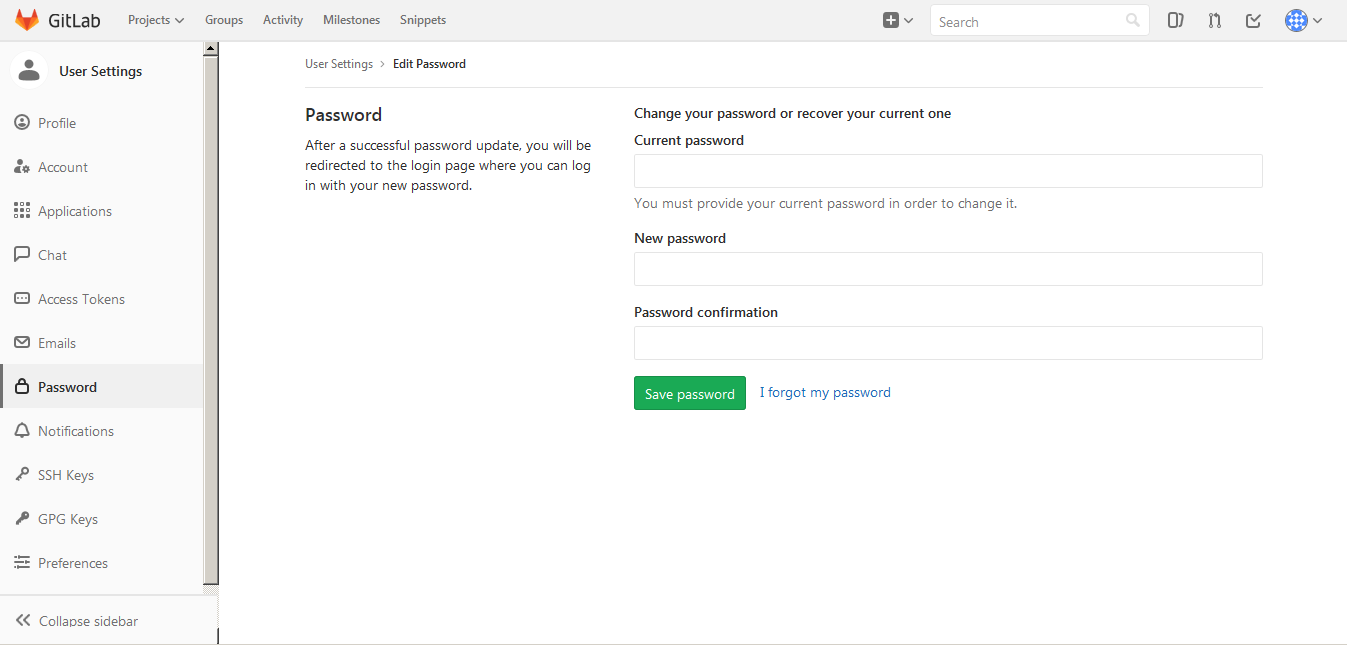Click the SSH Keys key icon

tap(22, 475)
